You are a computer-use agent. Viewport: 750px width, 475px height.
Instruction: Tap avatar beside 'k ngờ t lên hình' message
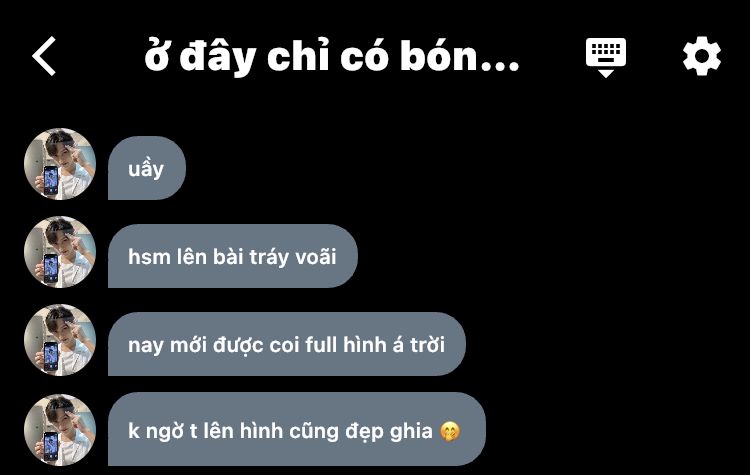click(60, 429)
